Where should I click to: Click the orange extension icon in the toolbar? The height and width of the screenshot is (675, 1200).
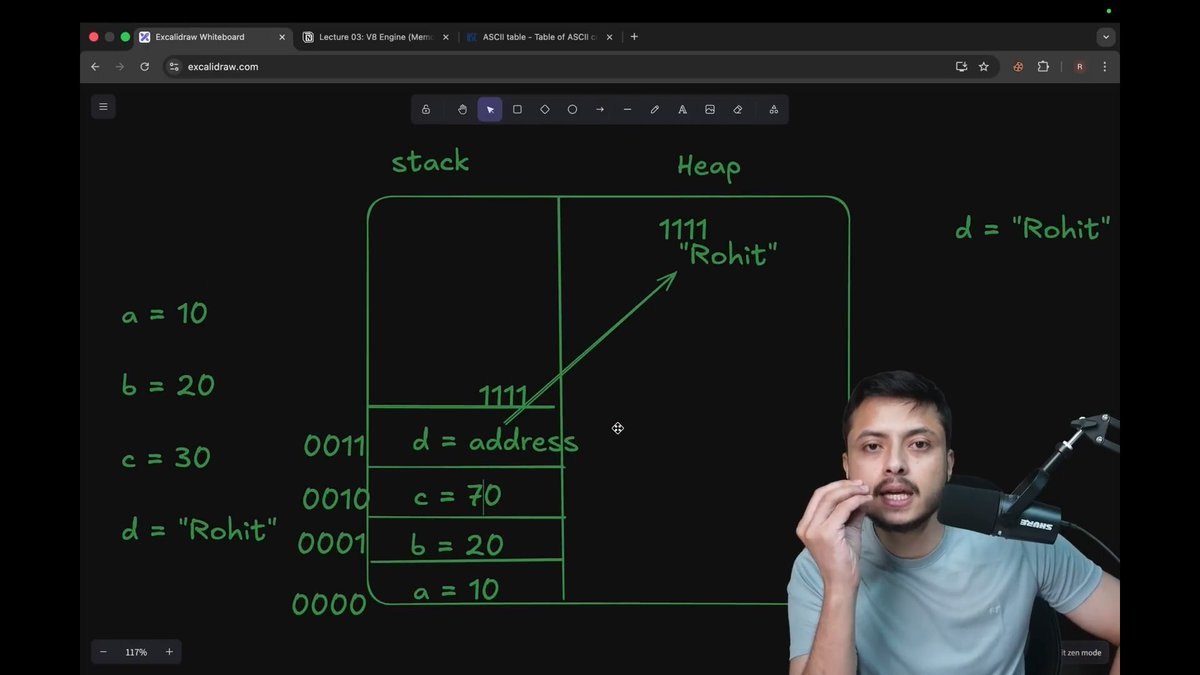click(1018, 67)
